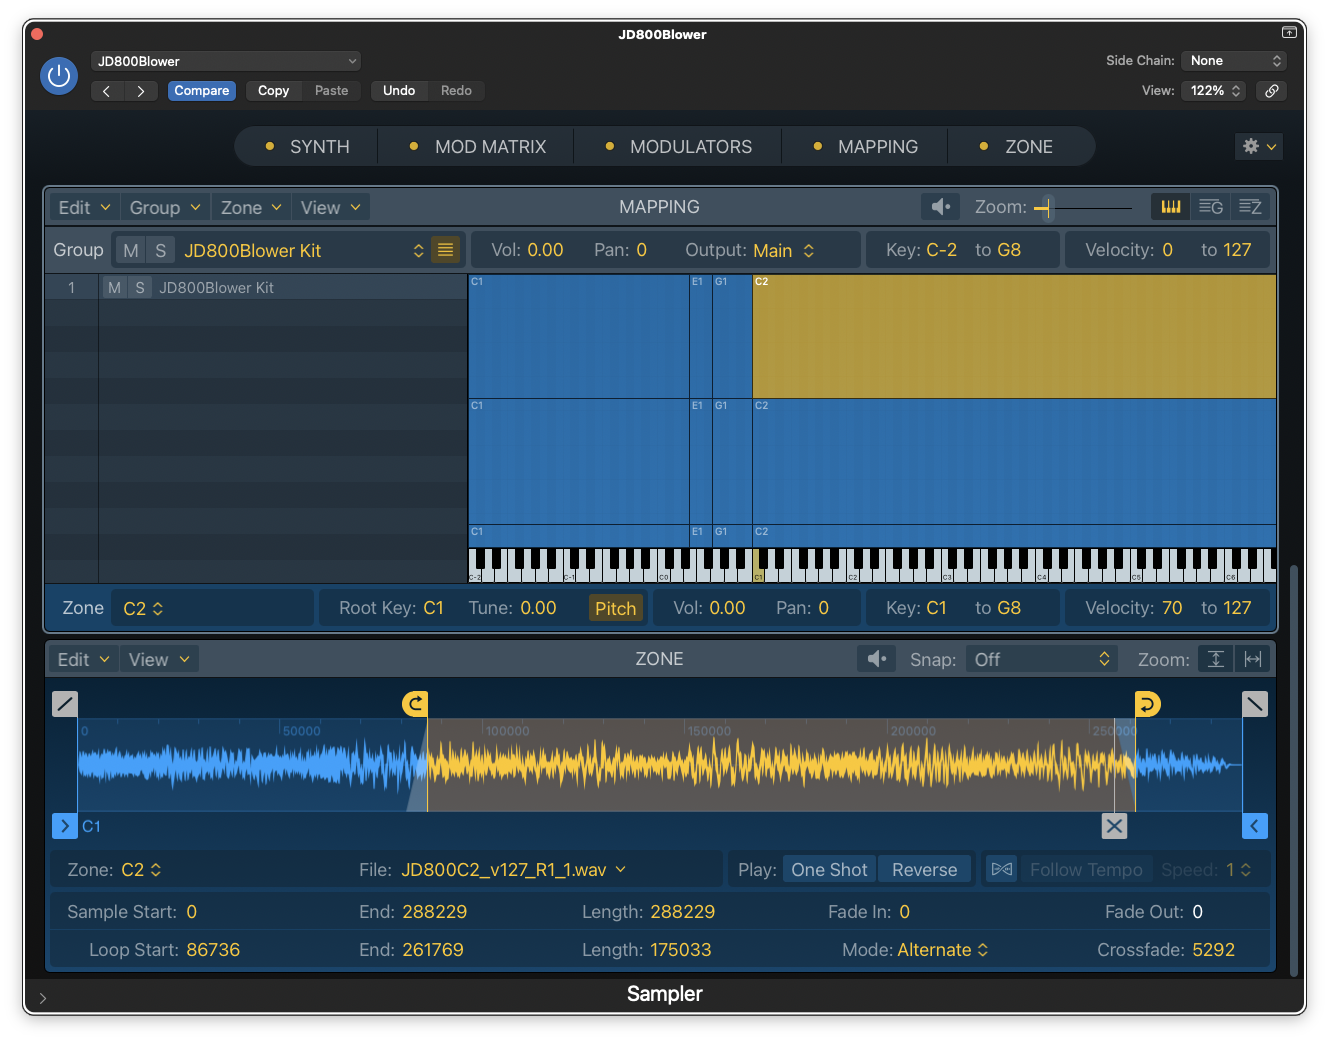Toggle the Pitch button
Image resolution: width=1329 pixels, height=1042 pixels.
(x=615, y=608)
